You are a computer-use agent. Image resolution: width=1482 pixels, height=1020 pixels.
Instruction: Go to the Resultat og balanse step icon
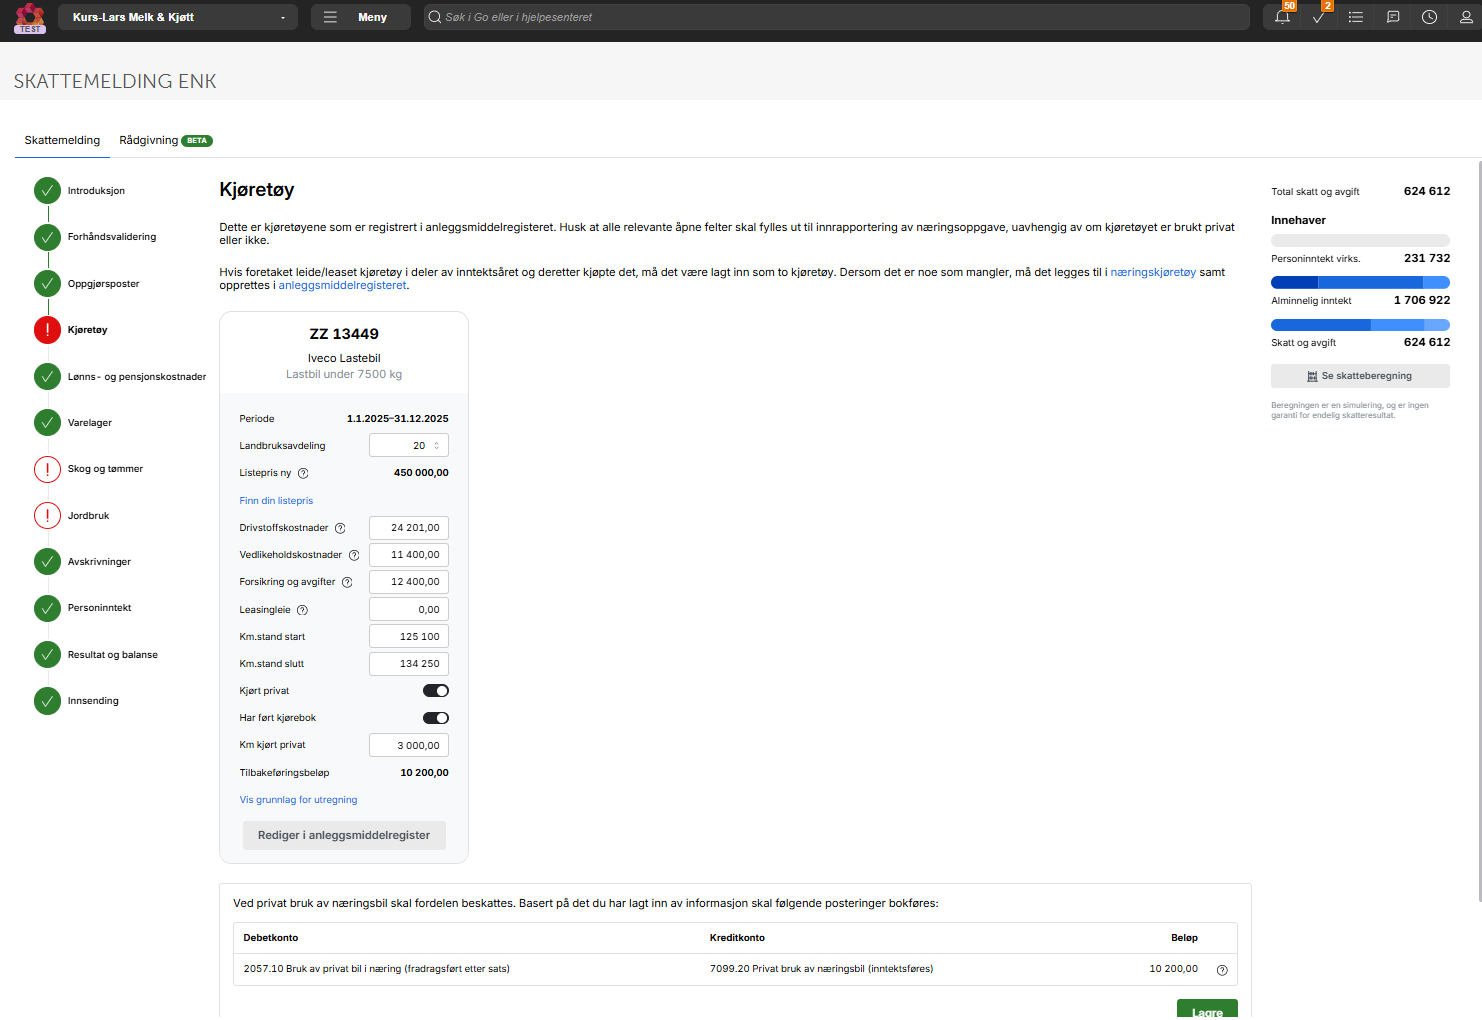47,655
